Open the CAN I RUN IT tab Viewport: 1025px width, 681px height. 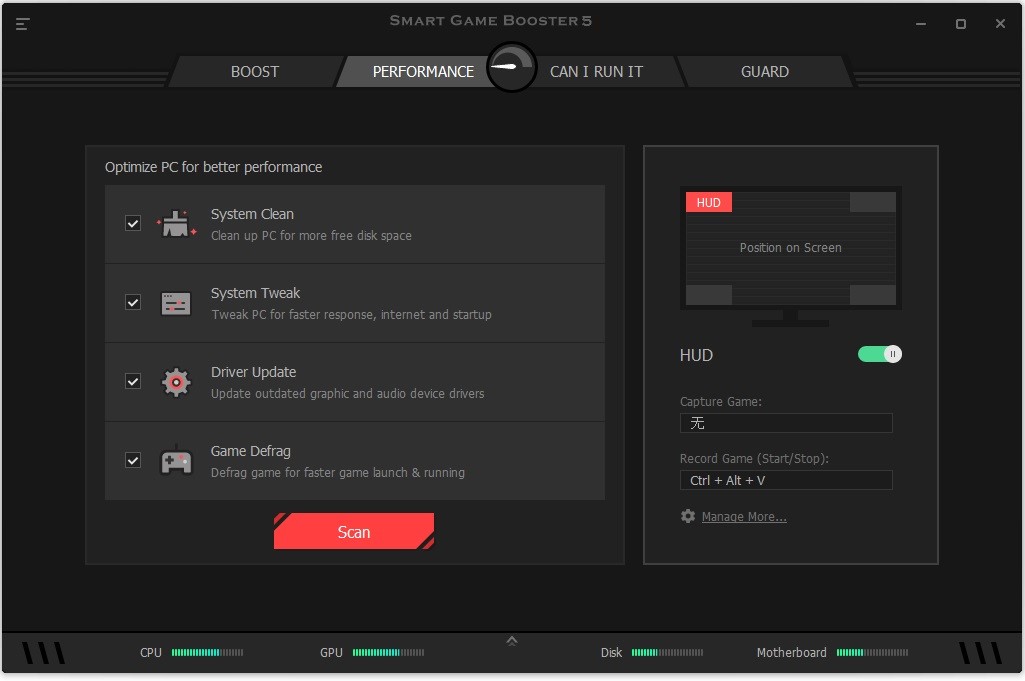point(596,71)
